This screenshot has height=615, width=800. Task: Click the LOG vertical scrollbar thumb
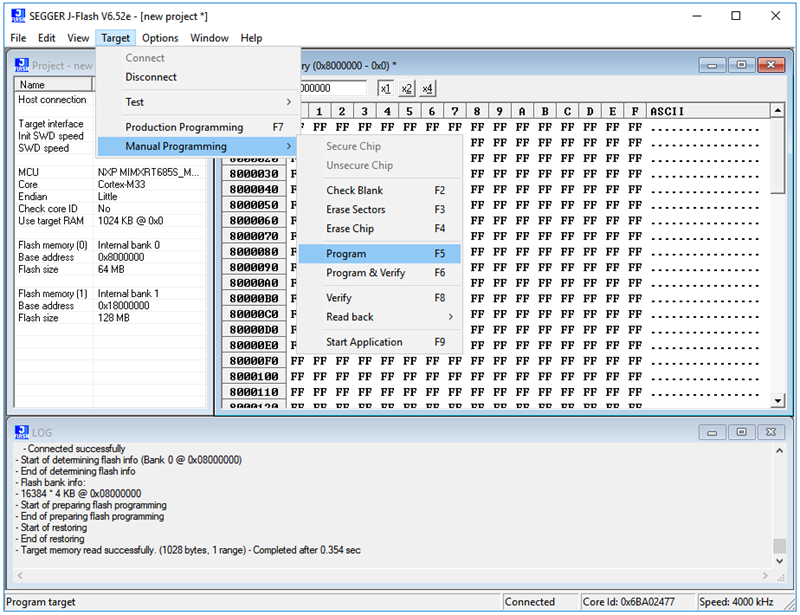(779, 546)
